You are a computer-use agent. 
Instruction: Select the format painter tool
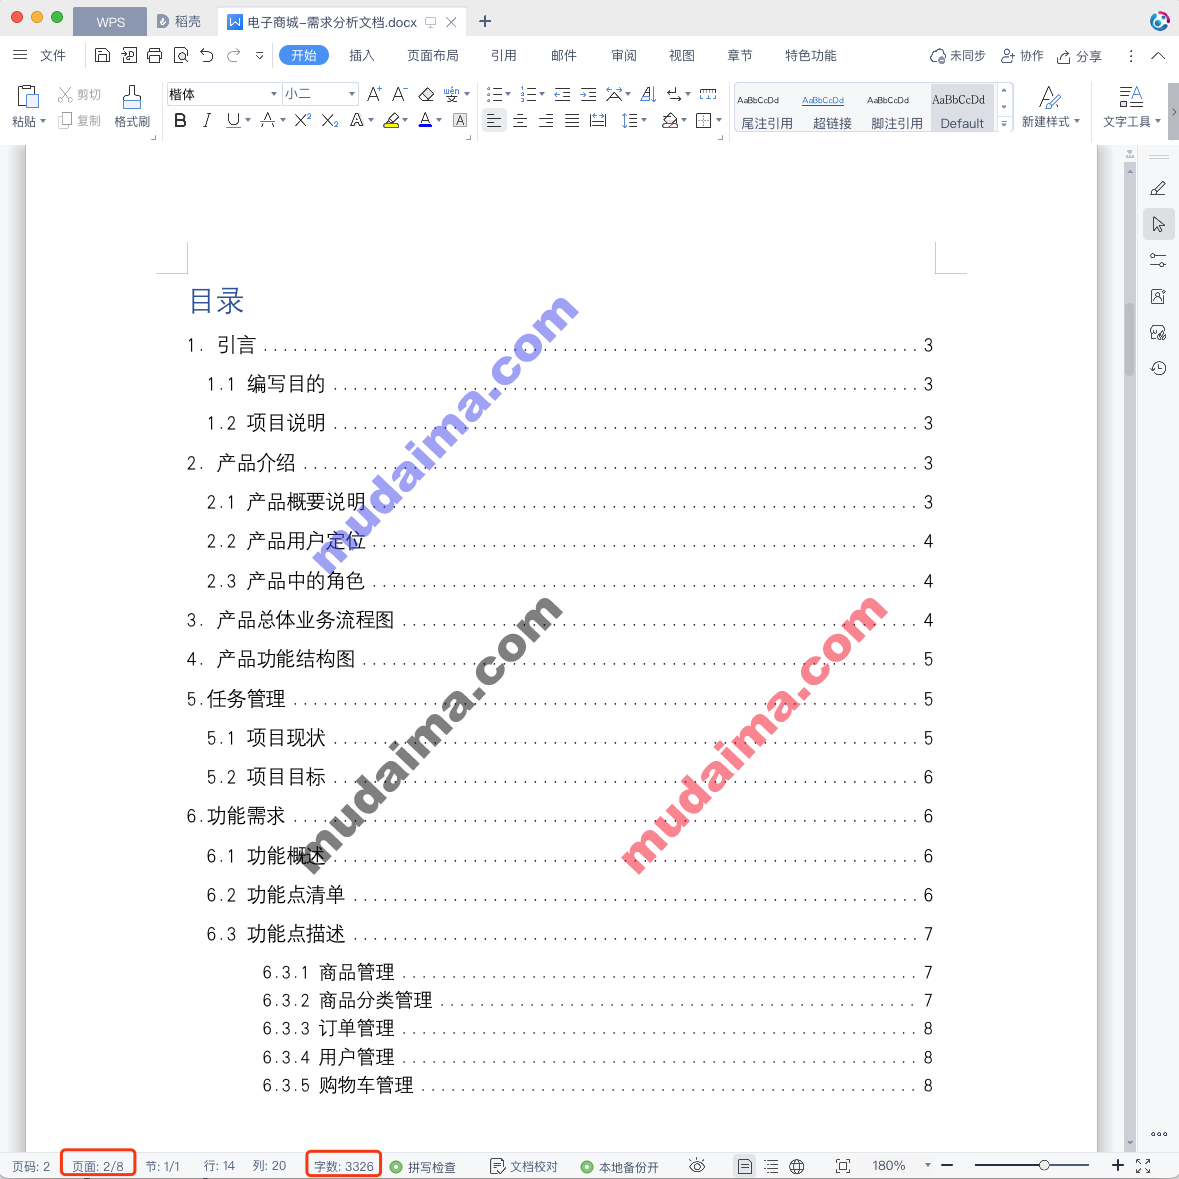coord(131,107)
